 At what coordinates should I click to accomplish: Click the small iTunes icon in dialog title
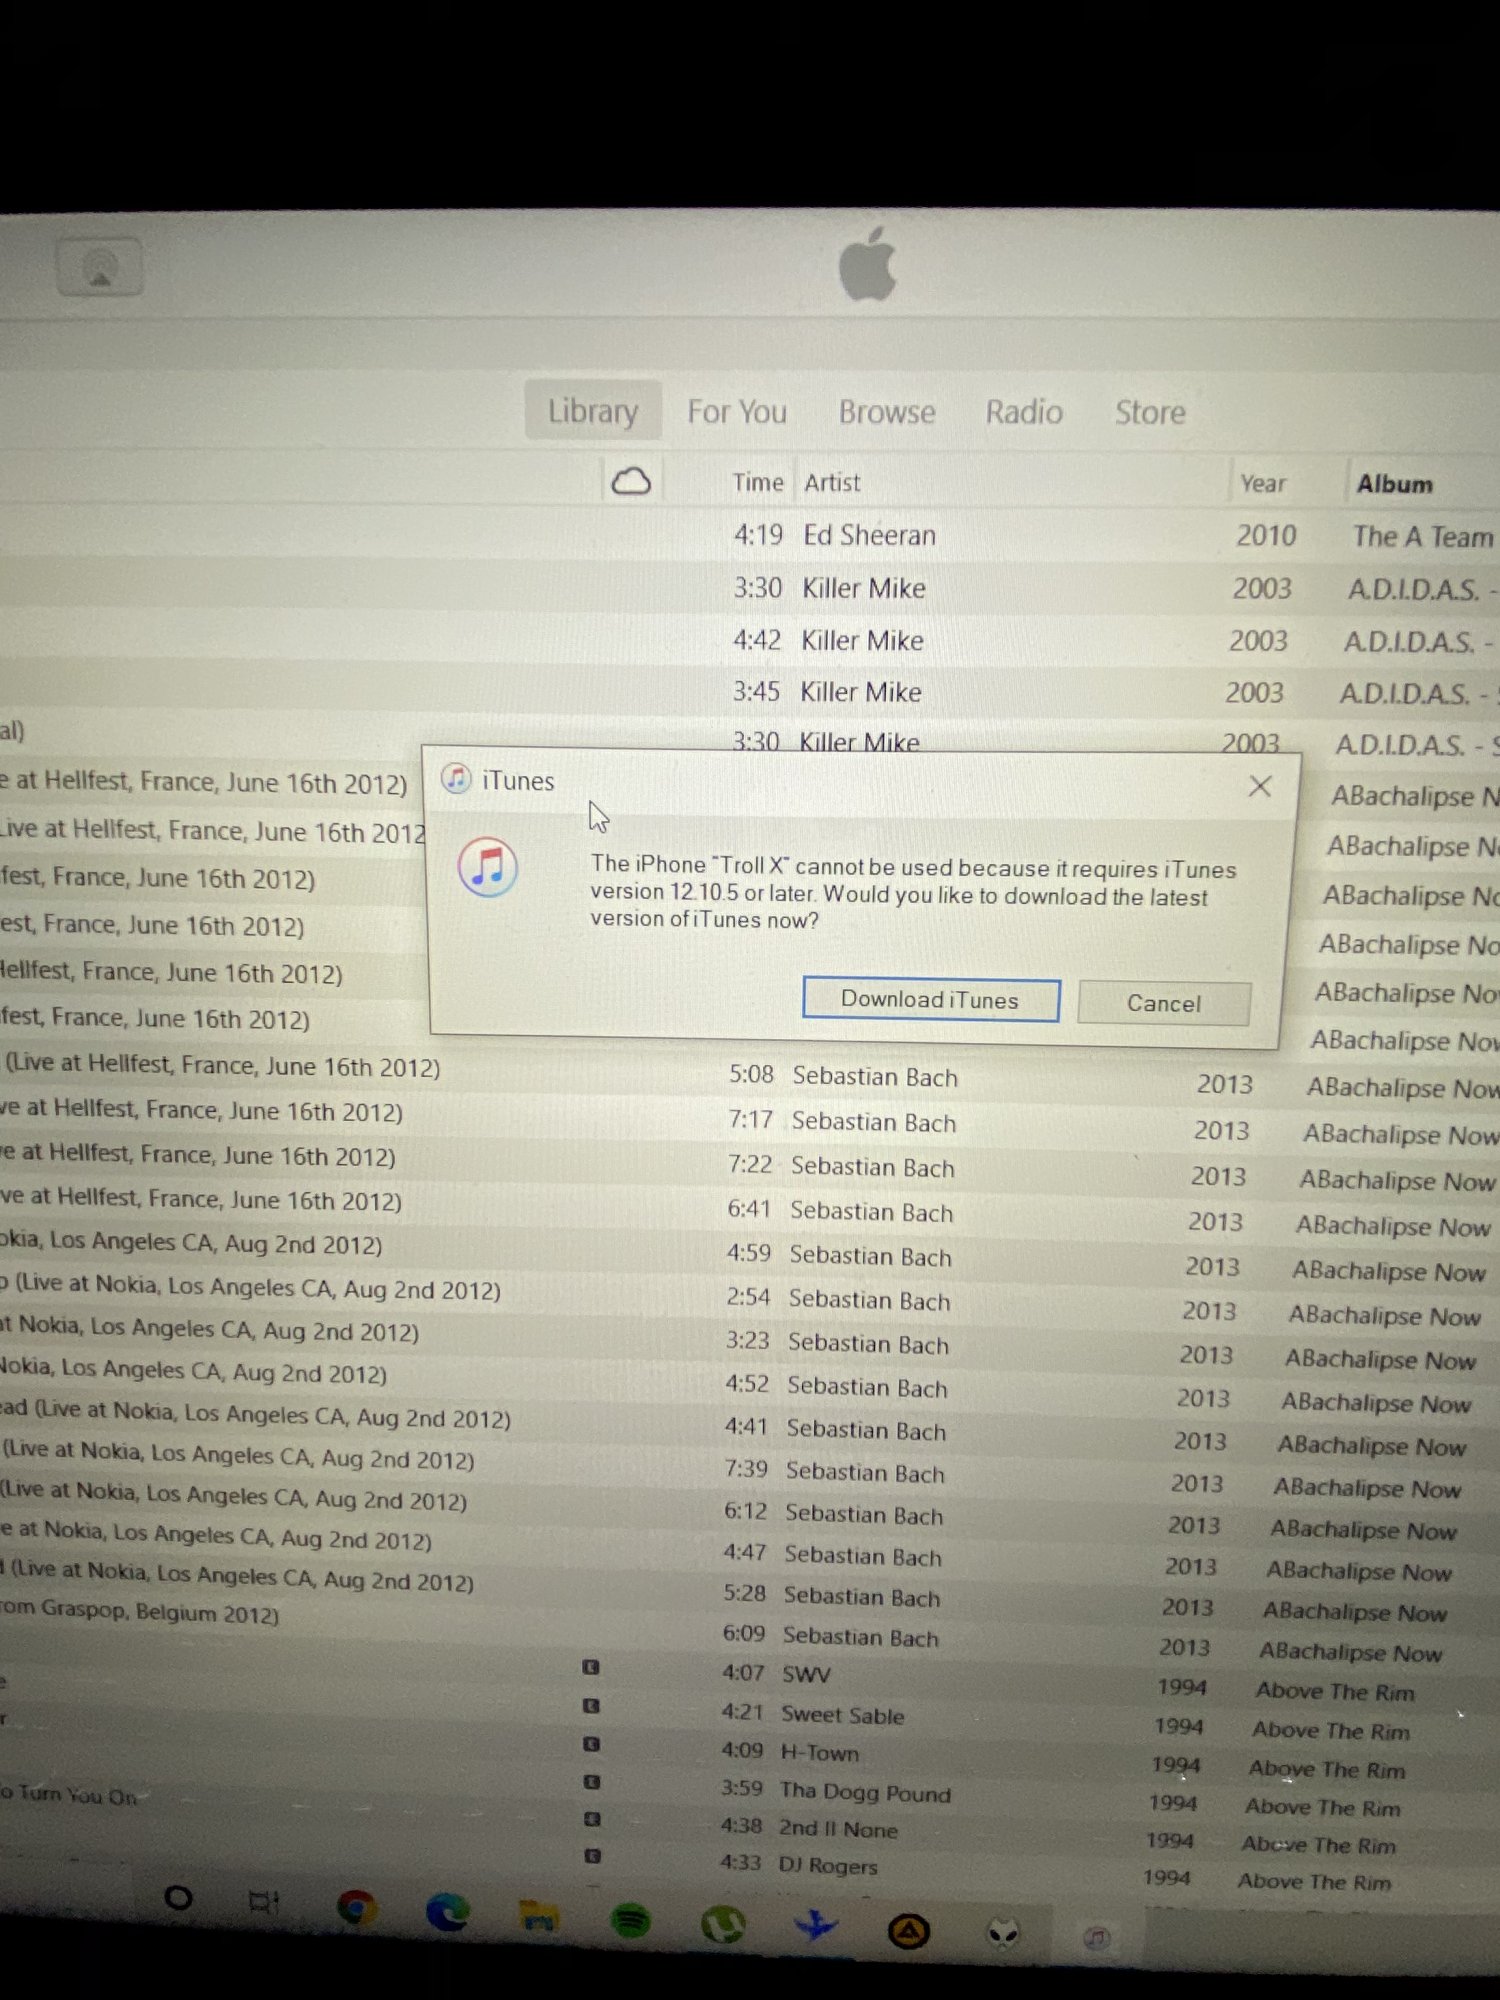pos(456,778)
